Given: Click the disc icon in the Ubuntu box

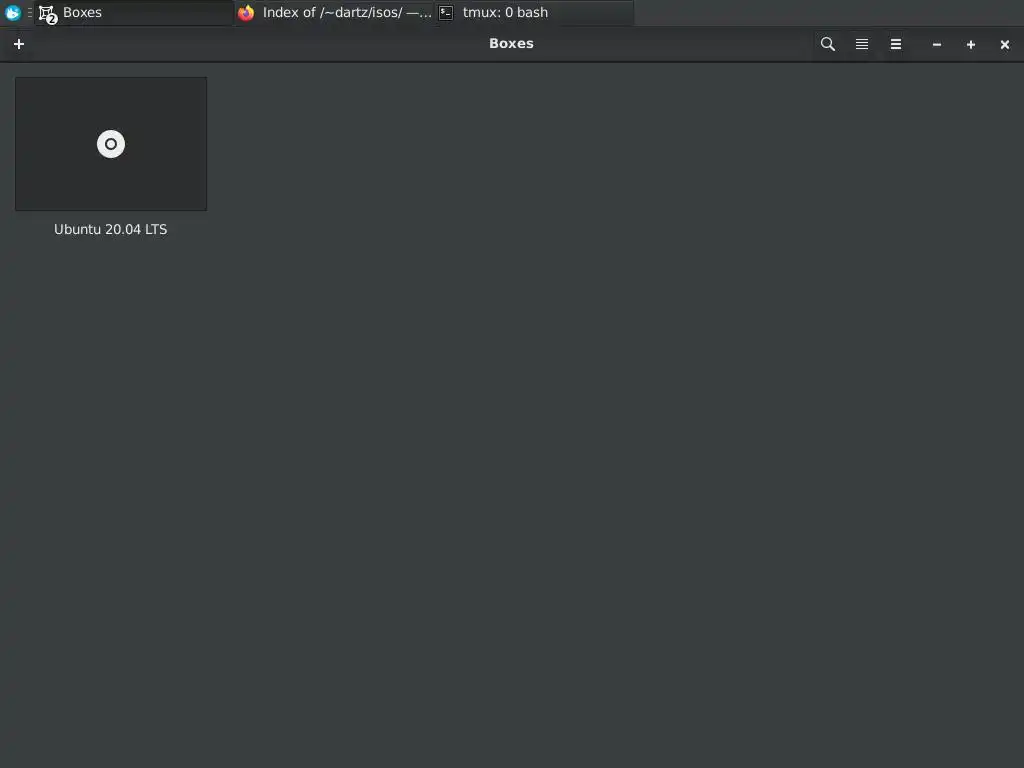Looking at the screenshot, I should tap(111, 144).
